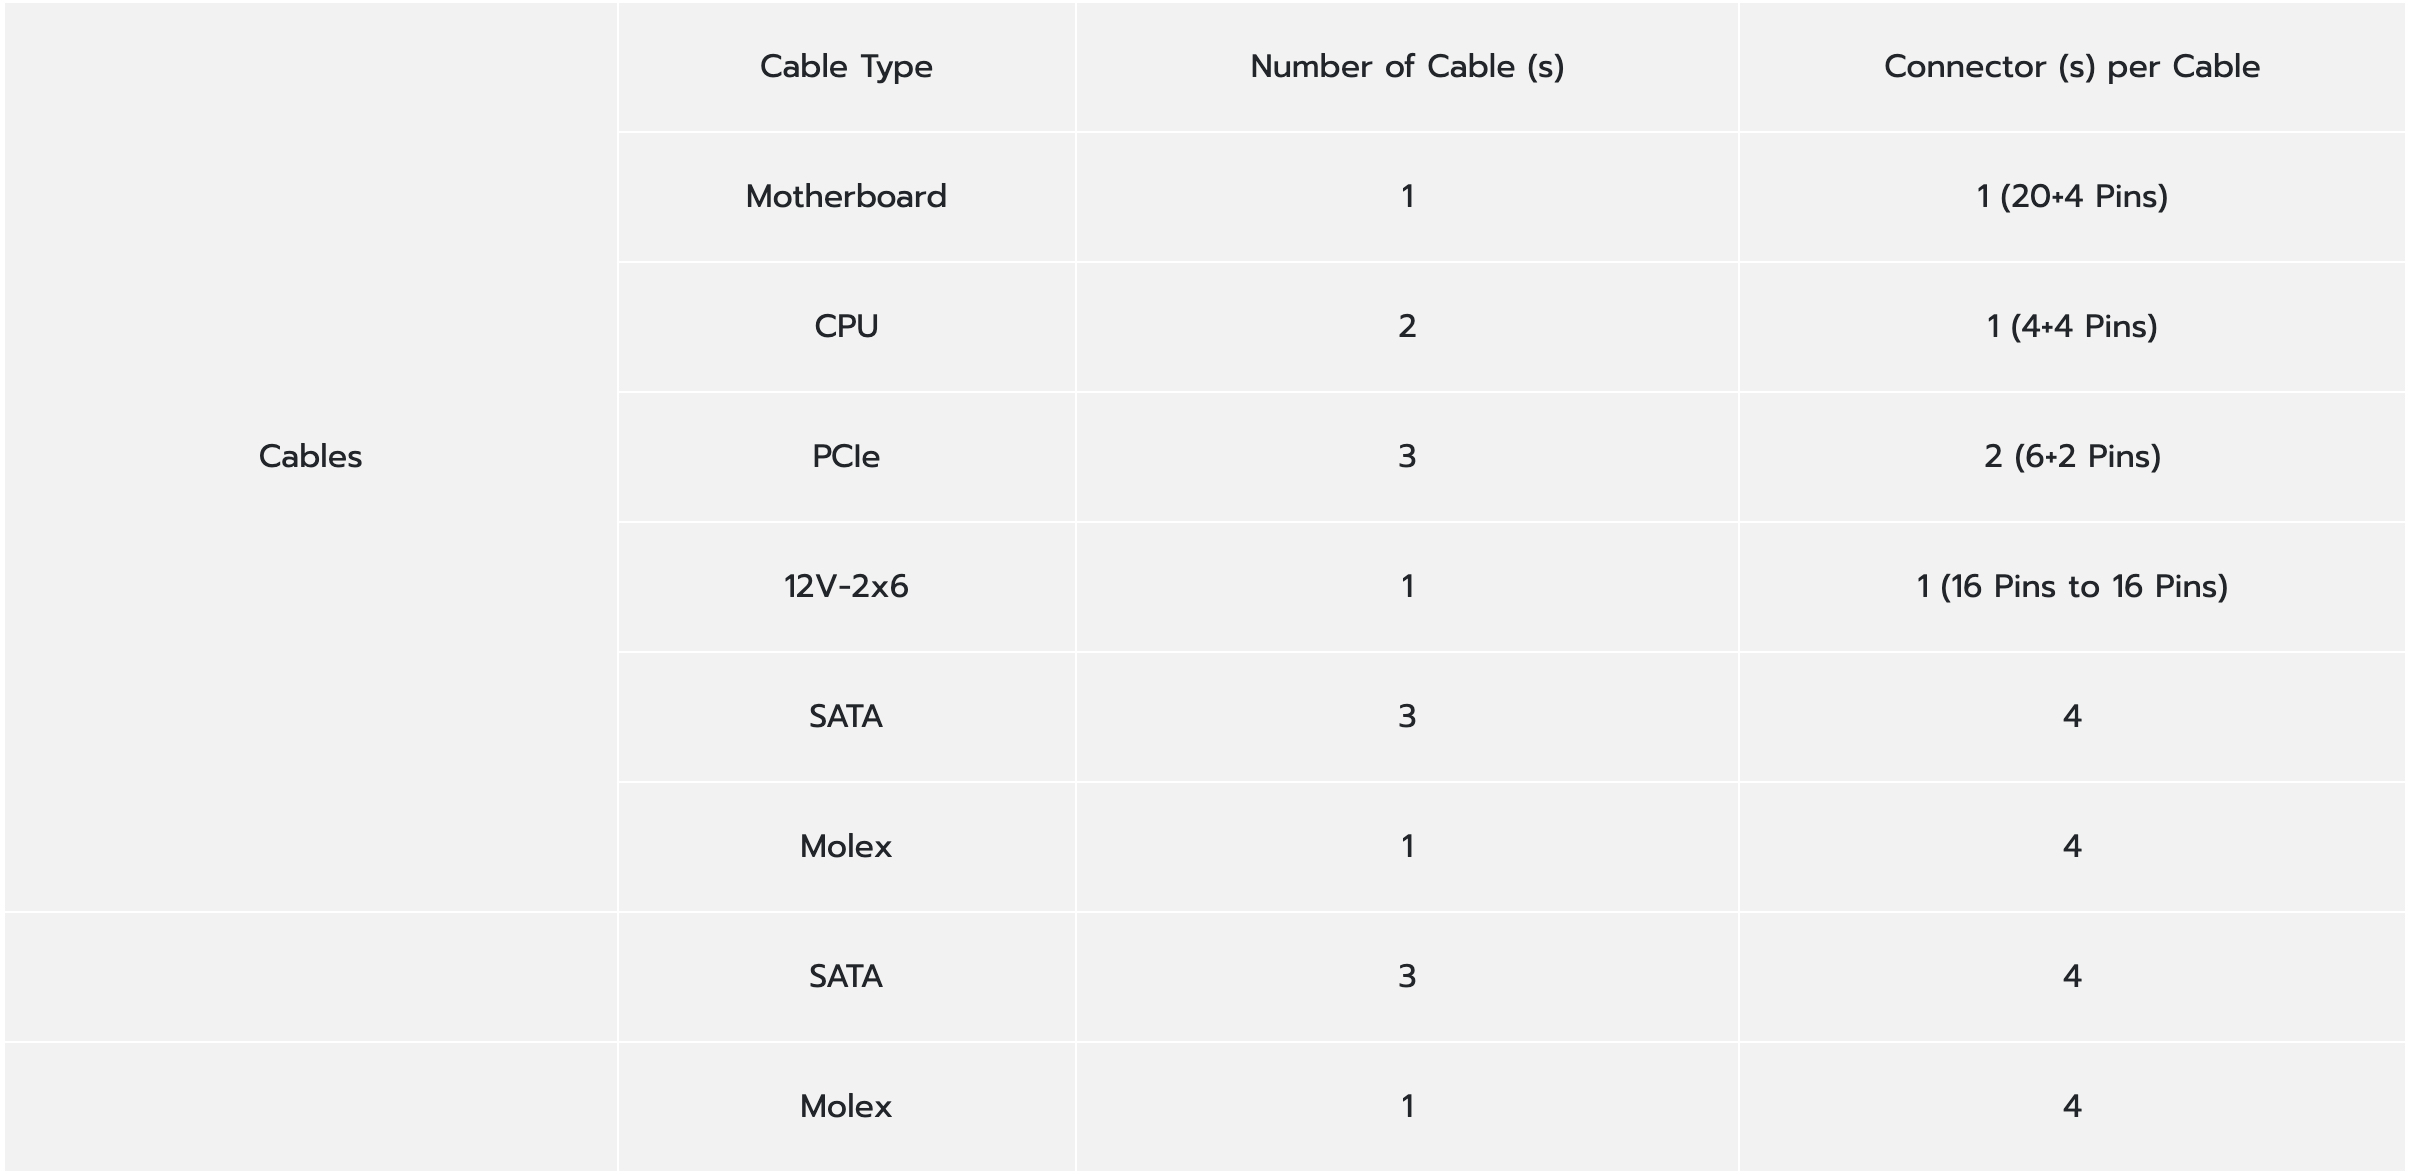Click the 1 (20+4 Pins) connector cell

tap(2072, 197)
